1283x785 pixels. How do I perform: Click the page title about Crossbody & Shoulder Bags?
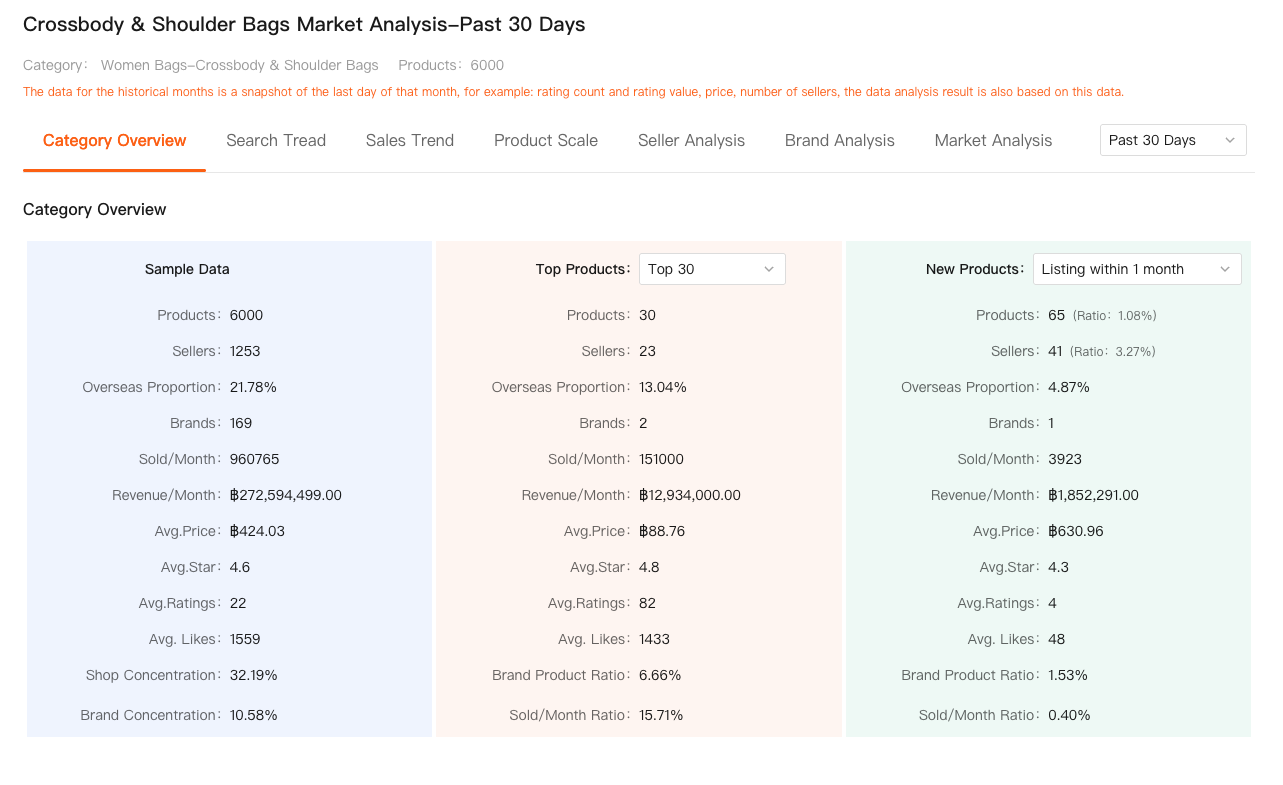click(x=304, y=24)
